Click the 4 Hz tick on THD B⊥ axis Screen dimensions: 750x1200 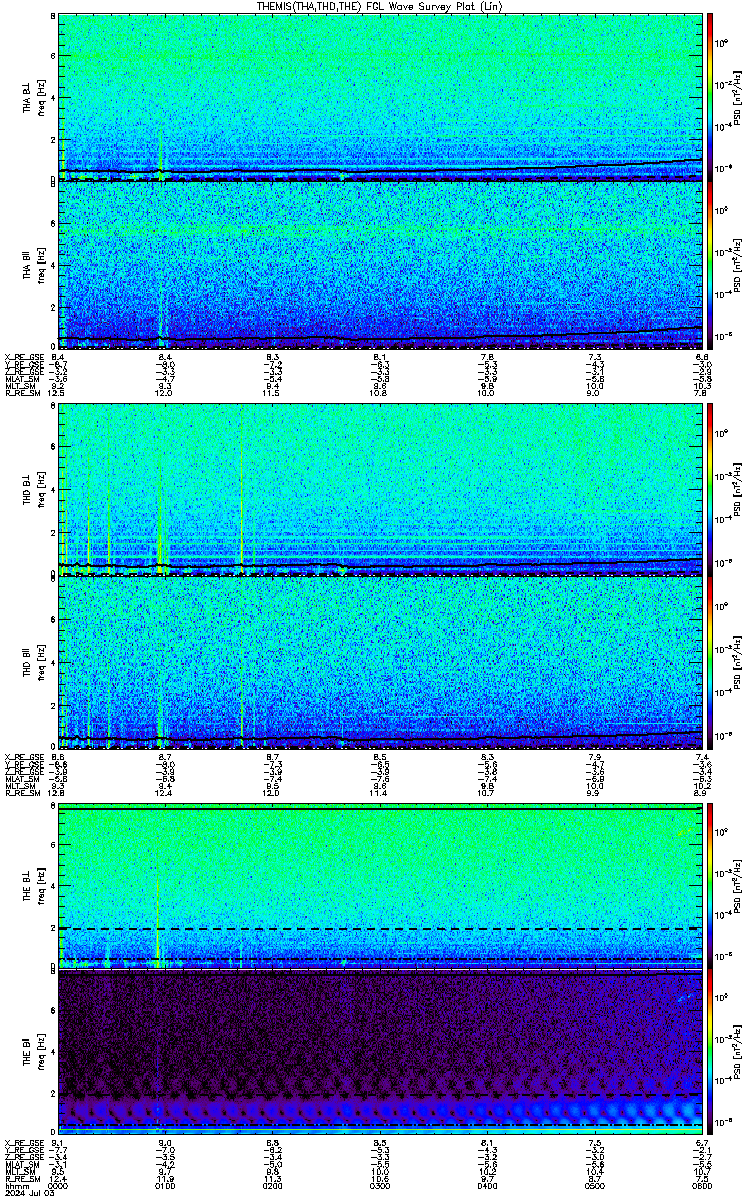[x=52, y=491]
